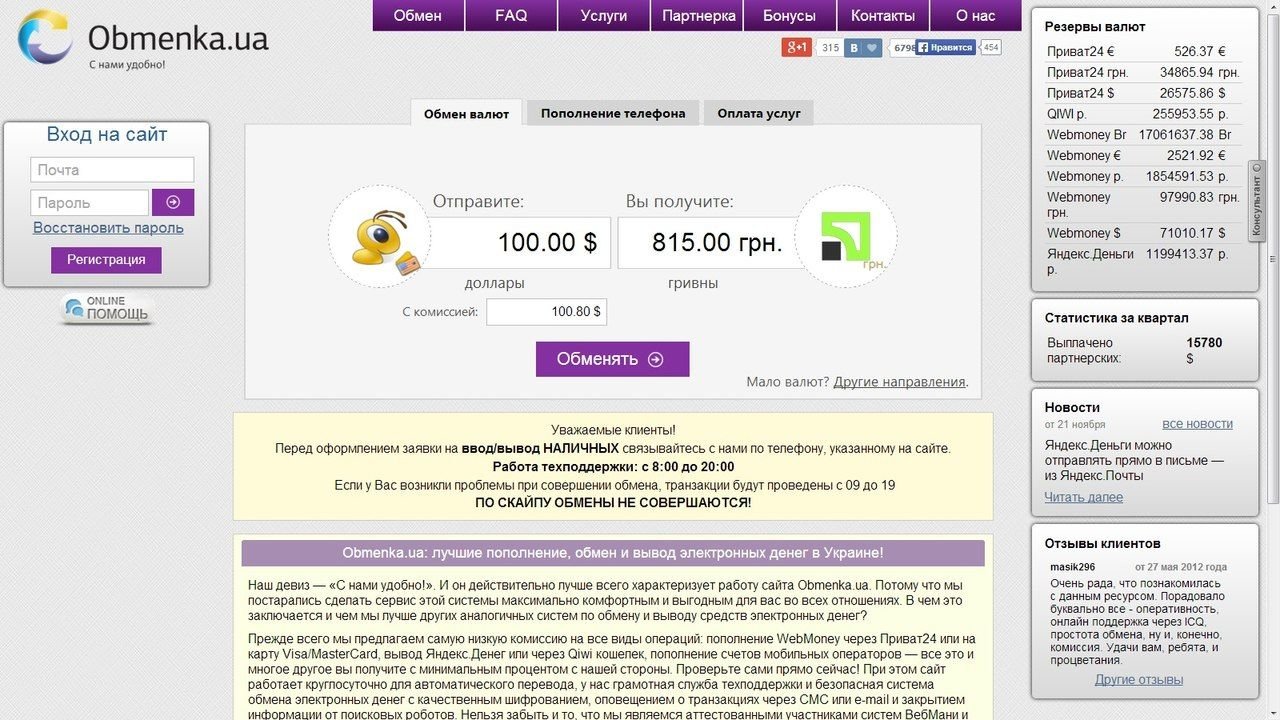Click the Новости heading
The width and height of the screenshot is (1280, 720).
click(1072, 407)
